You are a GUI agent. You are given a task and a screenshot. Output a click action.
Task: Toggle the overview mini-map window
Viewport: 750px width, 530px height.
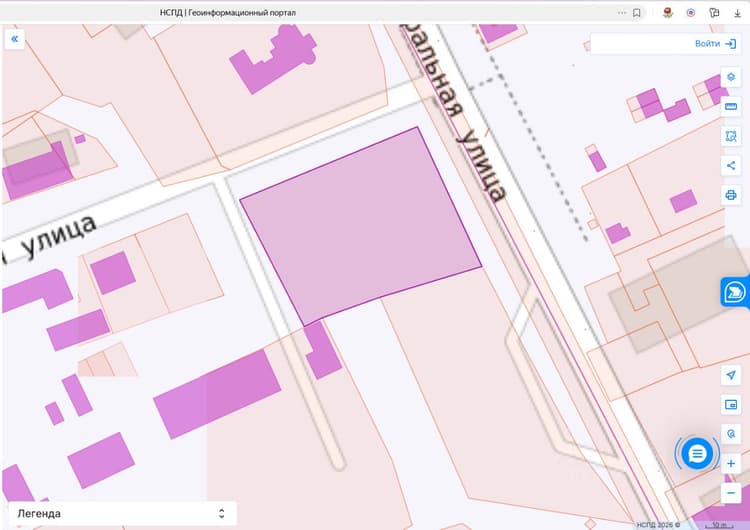click(x=730, y=405)
